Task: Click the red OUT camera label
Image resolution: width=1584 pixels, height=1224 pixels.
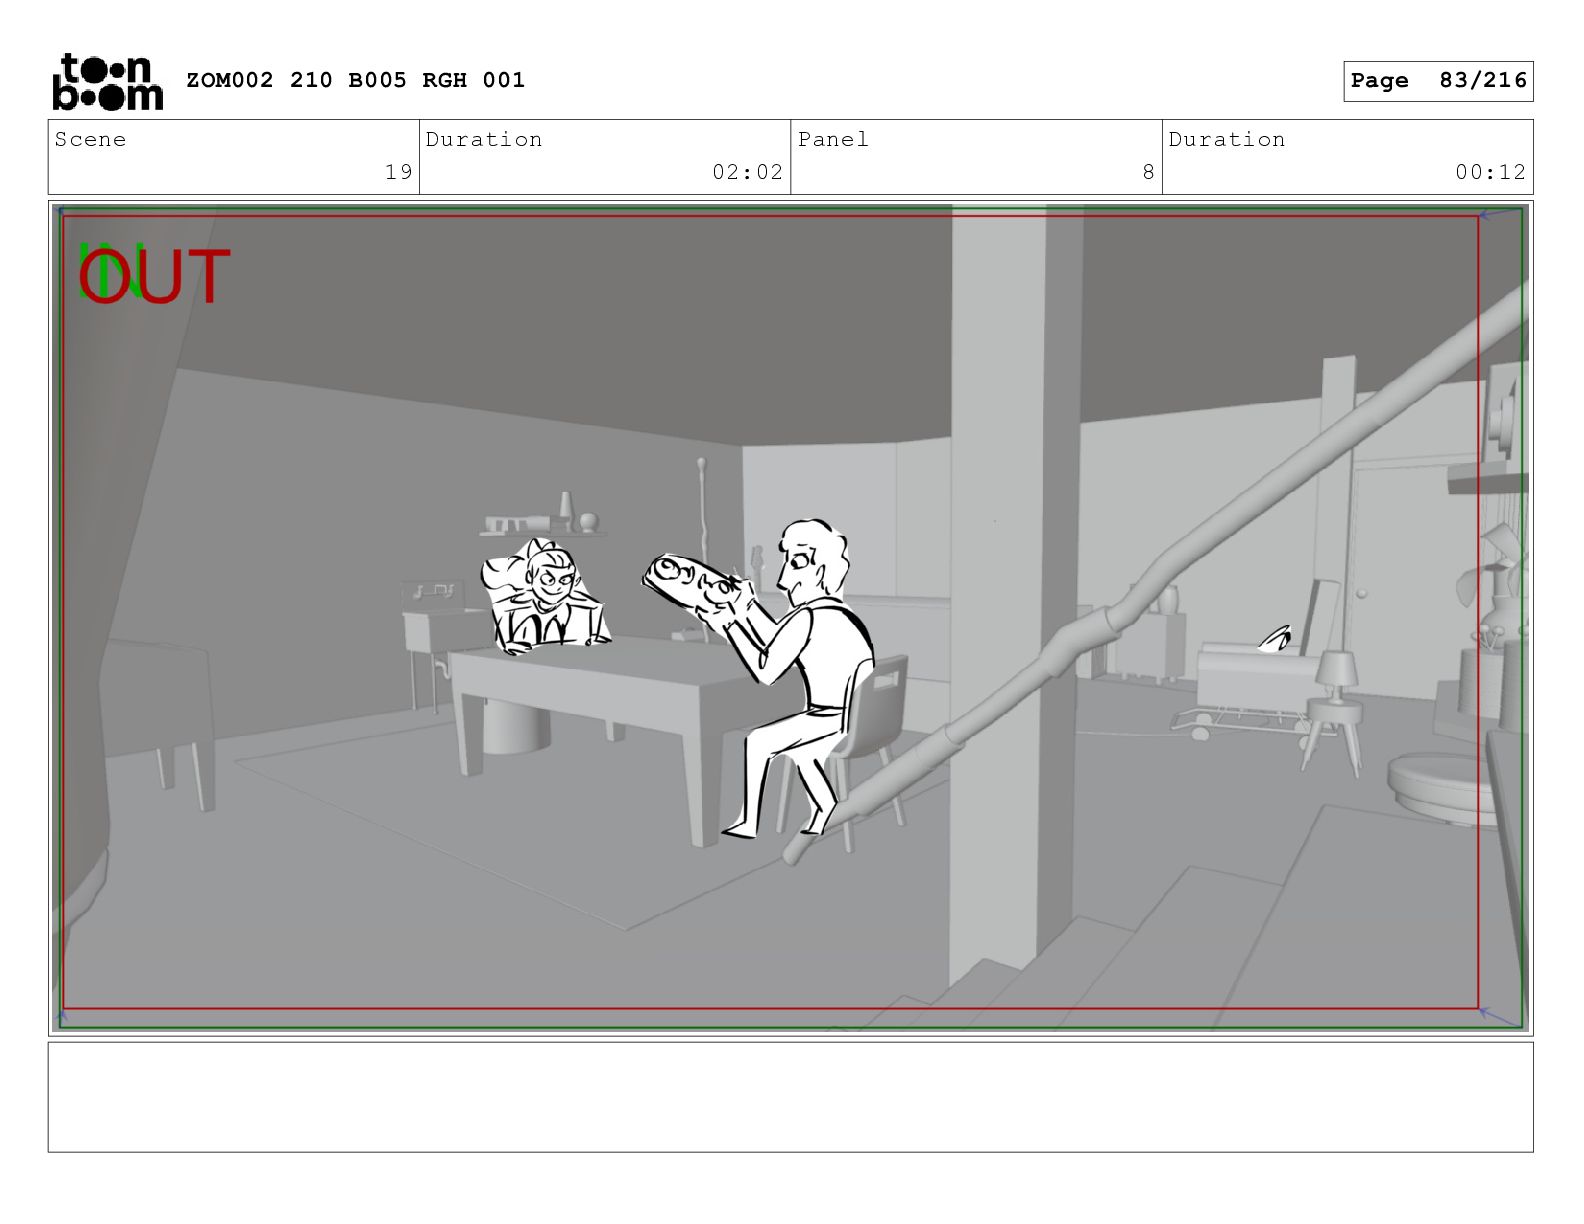Action: (x=155, y=277)
